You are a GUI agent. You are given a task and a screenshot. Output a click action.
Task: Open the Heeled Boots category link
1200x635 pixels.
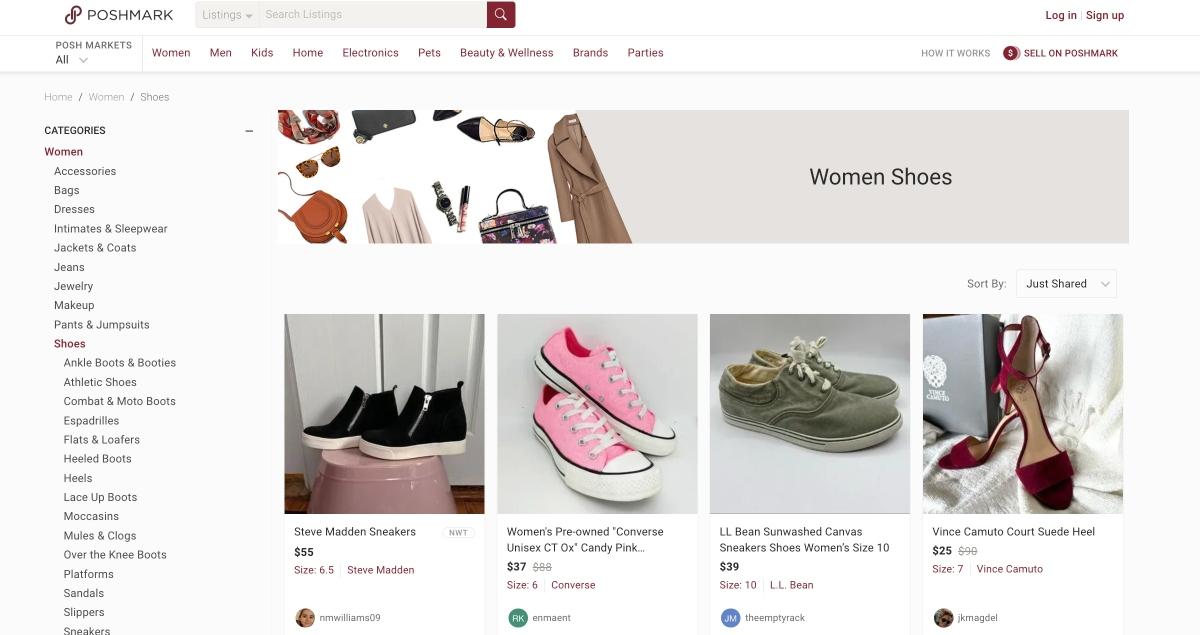pos(97,458)
